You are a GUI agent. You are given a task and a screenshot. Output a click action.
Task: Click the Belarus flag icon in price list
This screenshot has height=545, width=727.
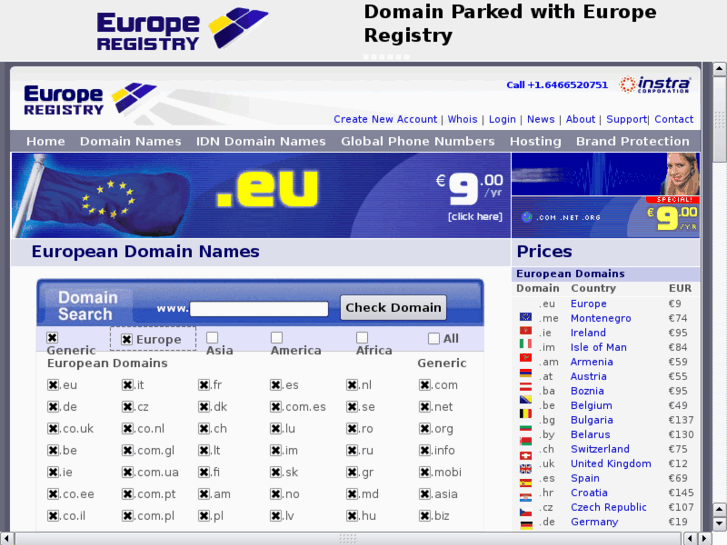(525, 441)
